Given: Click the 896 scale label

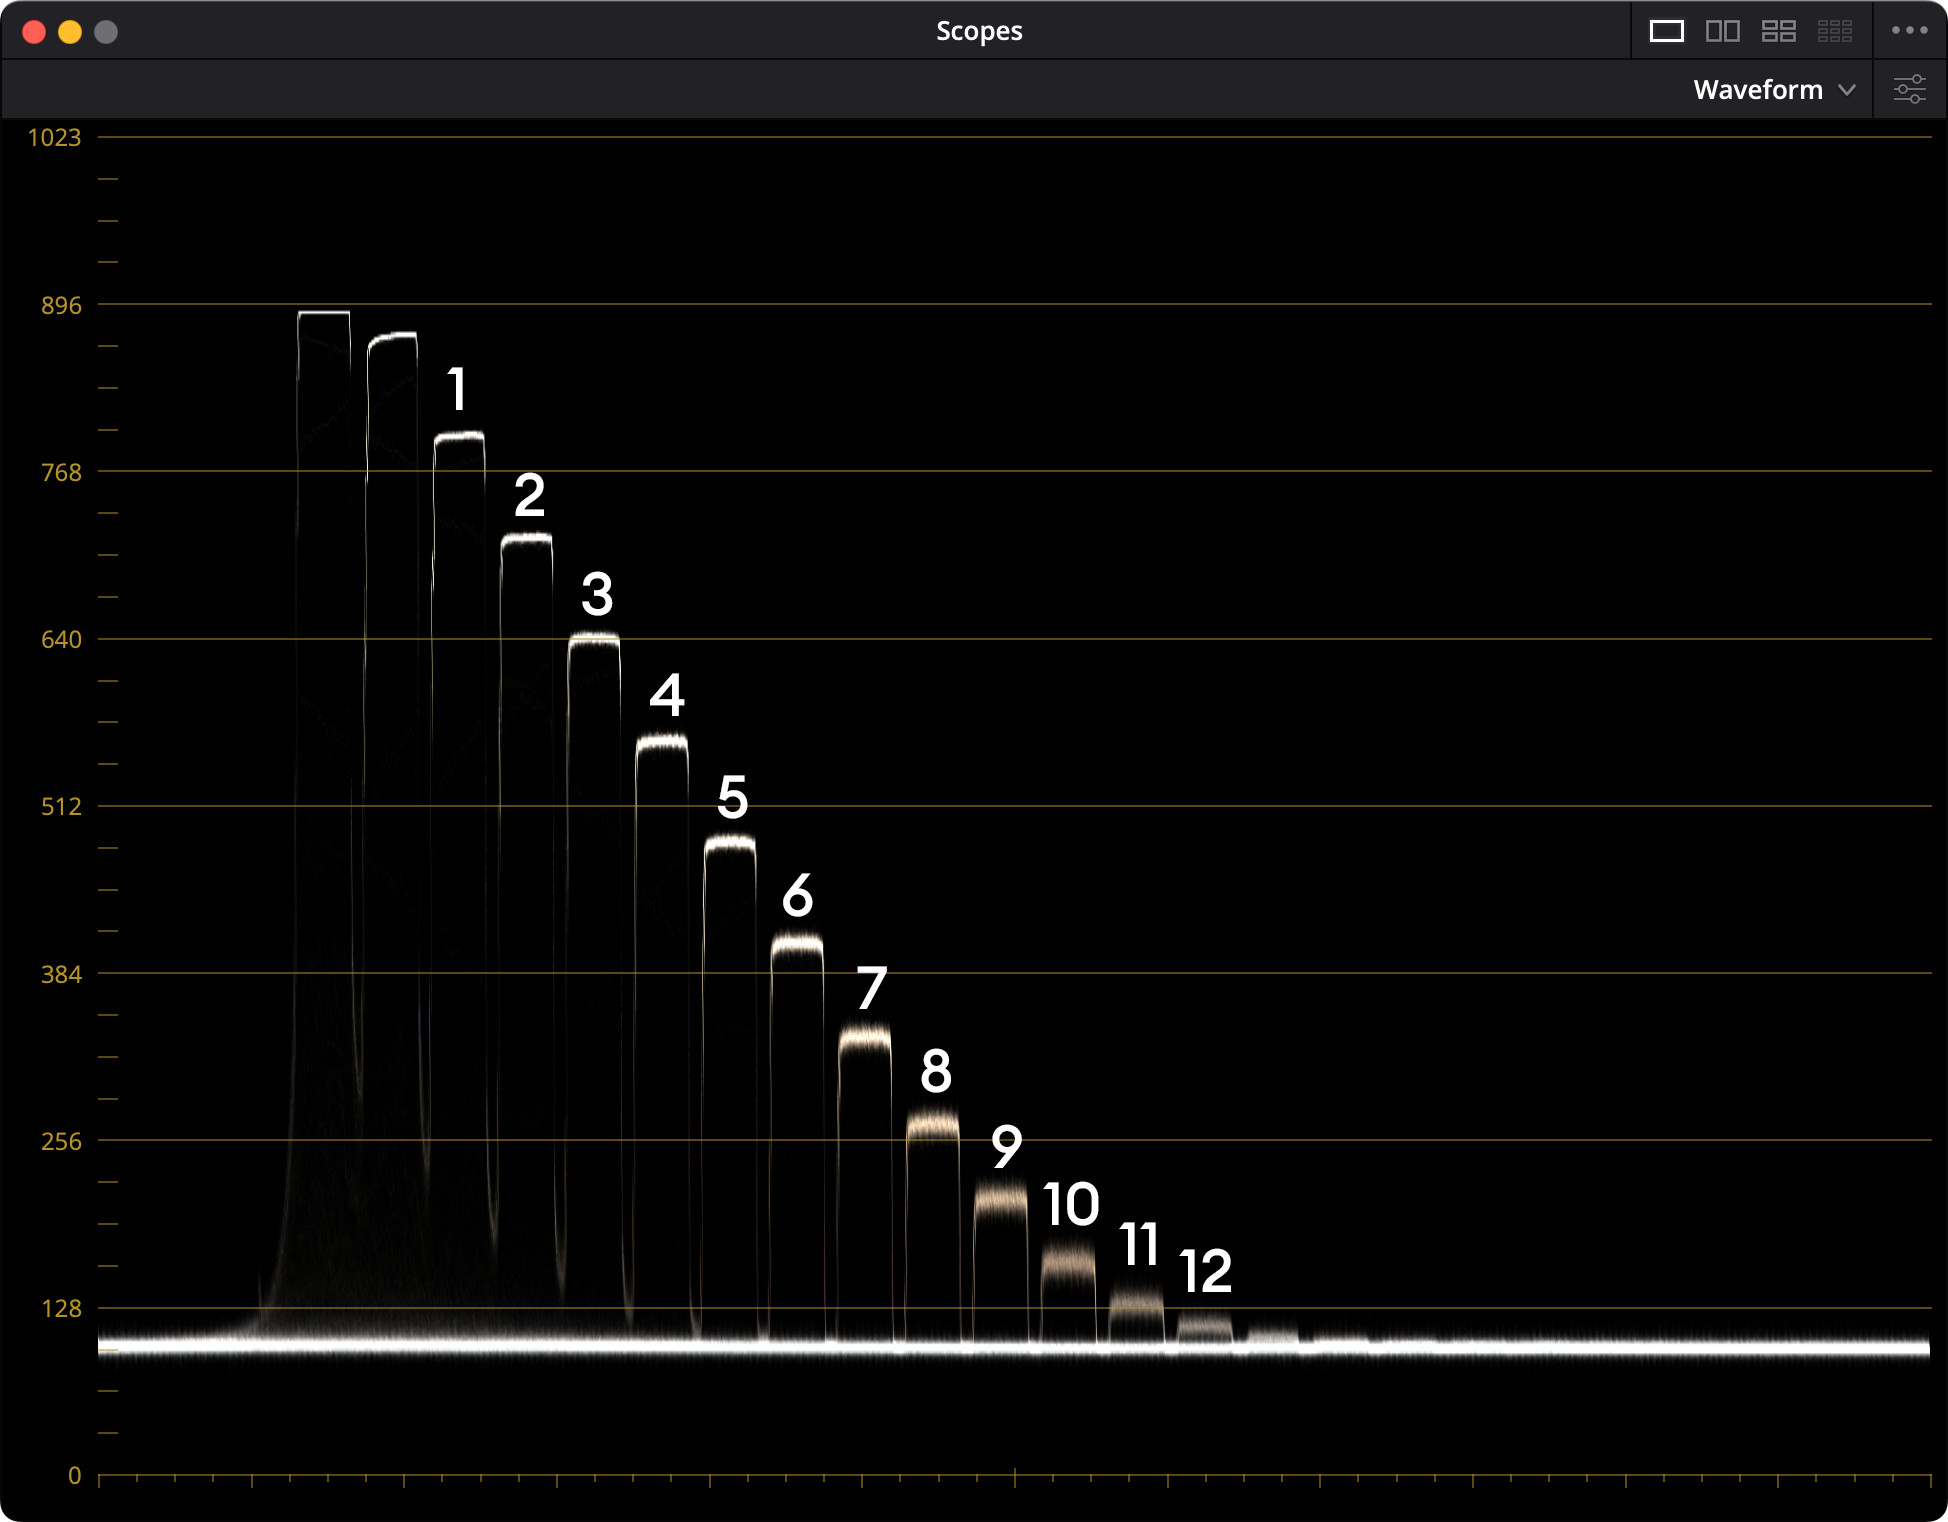Looking at the screenshot, I should tap(61, 305).
